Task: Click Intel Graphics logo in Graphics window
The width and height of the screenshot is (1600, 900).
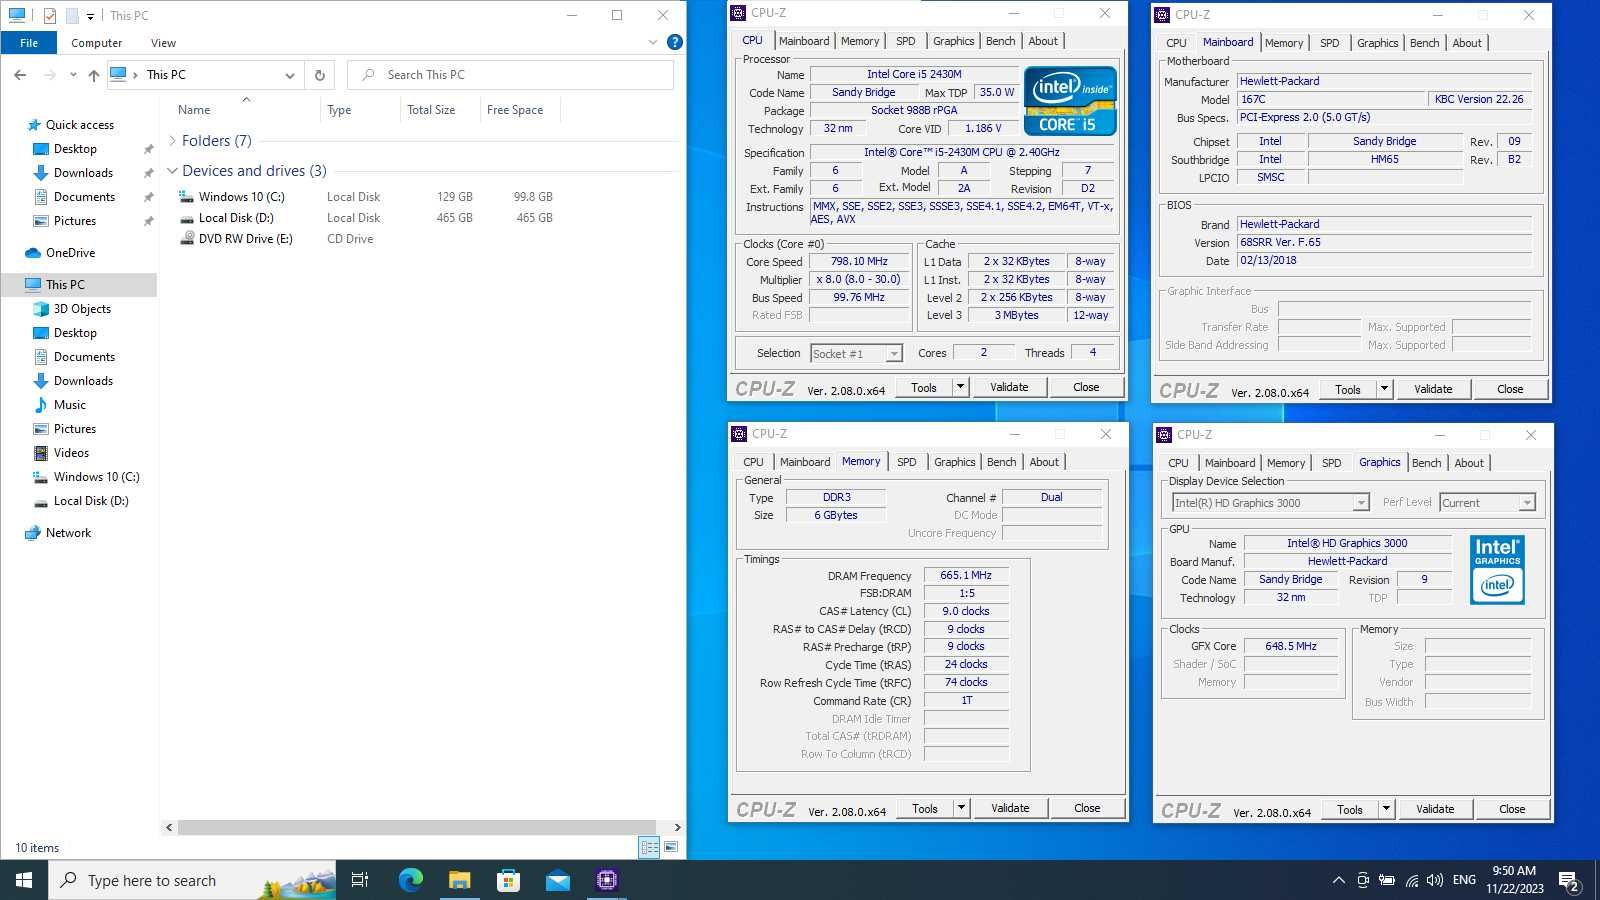Action: 1497,570
